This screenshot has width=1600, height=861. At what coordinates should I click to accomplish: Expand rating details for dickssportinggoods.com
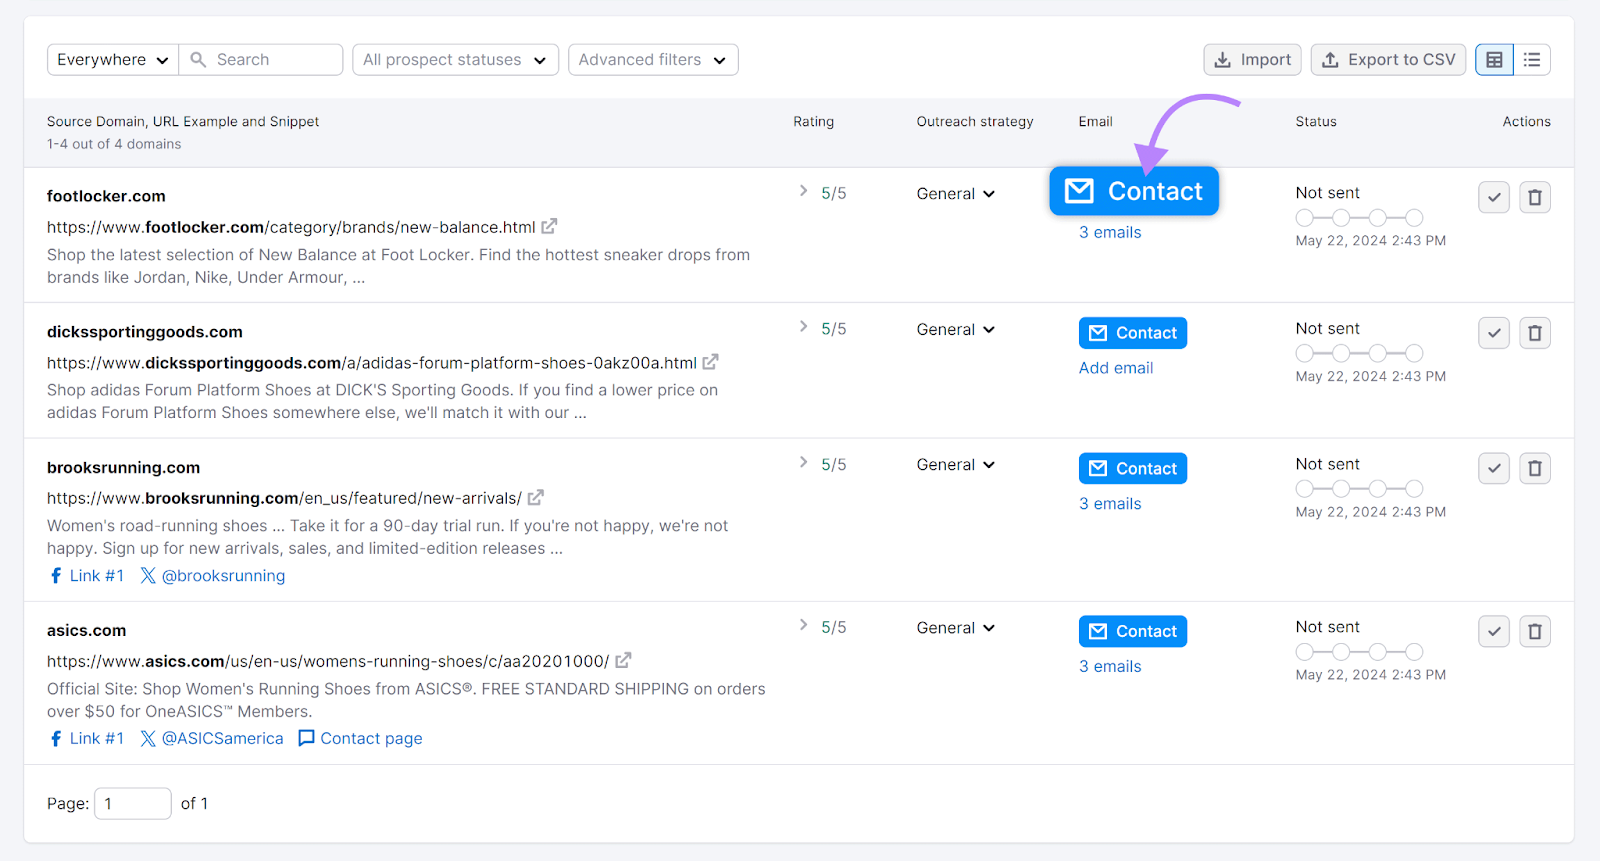pos(803,327)
